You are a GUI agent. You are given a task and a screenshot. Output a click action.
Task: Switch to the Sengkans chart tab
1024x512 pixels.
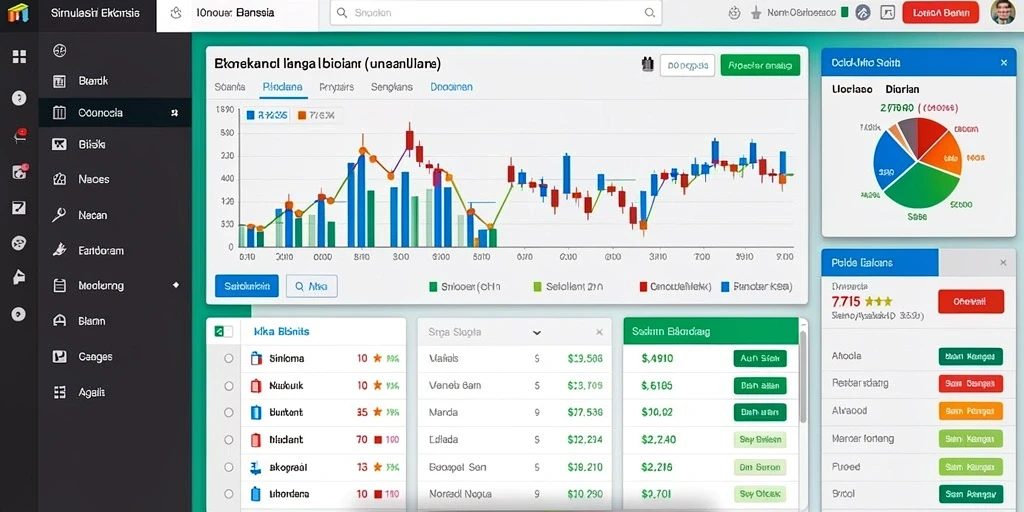[392, 86]
